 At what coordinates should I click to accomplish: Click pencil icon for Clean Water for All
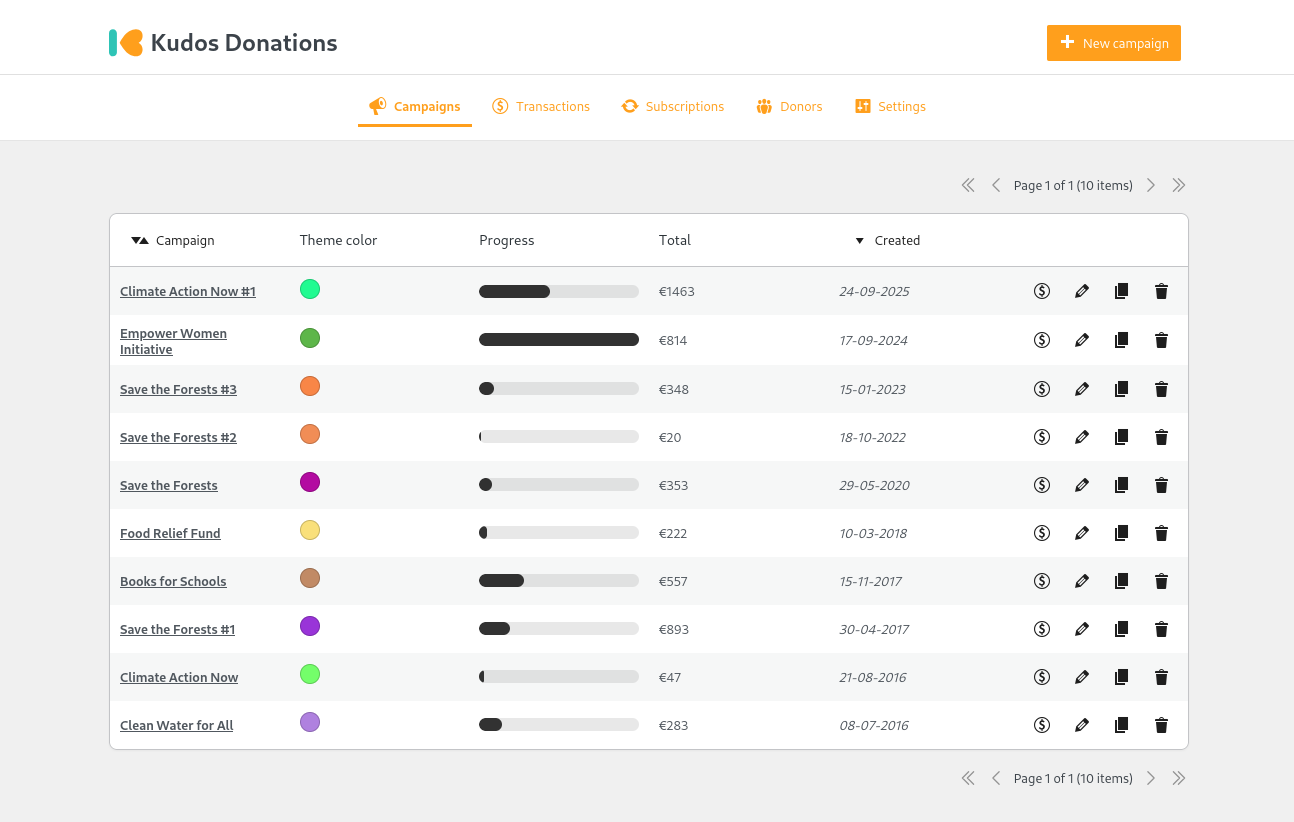coord(1081,725)
